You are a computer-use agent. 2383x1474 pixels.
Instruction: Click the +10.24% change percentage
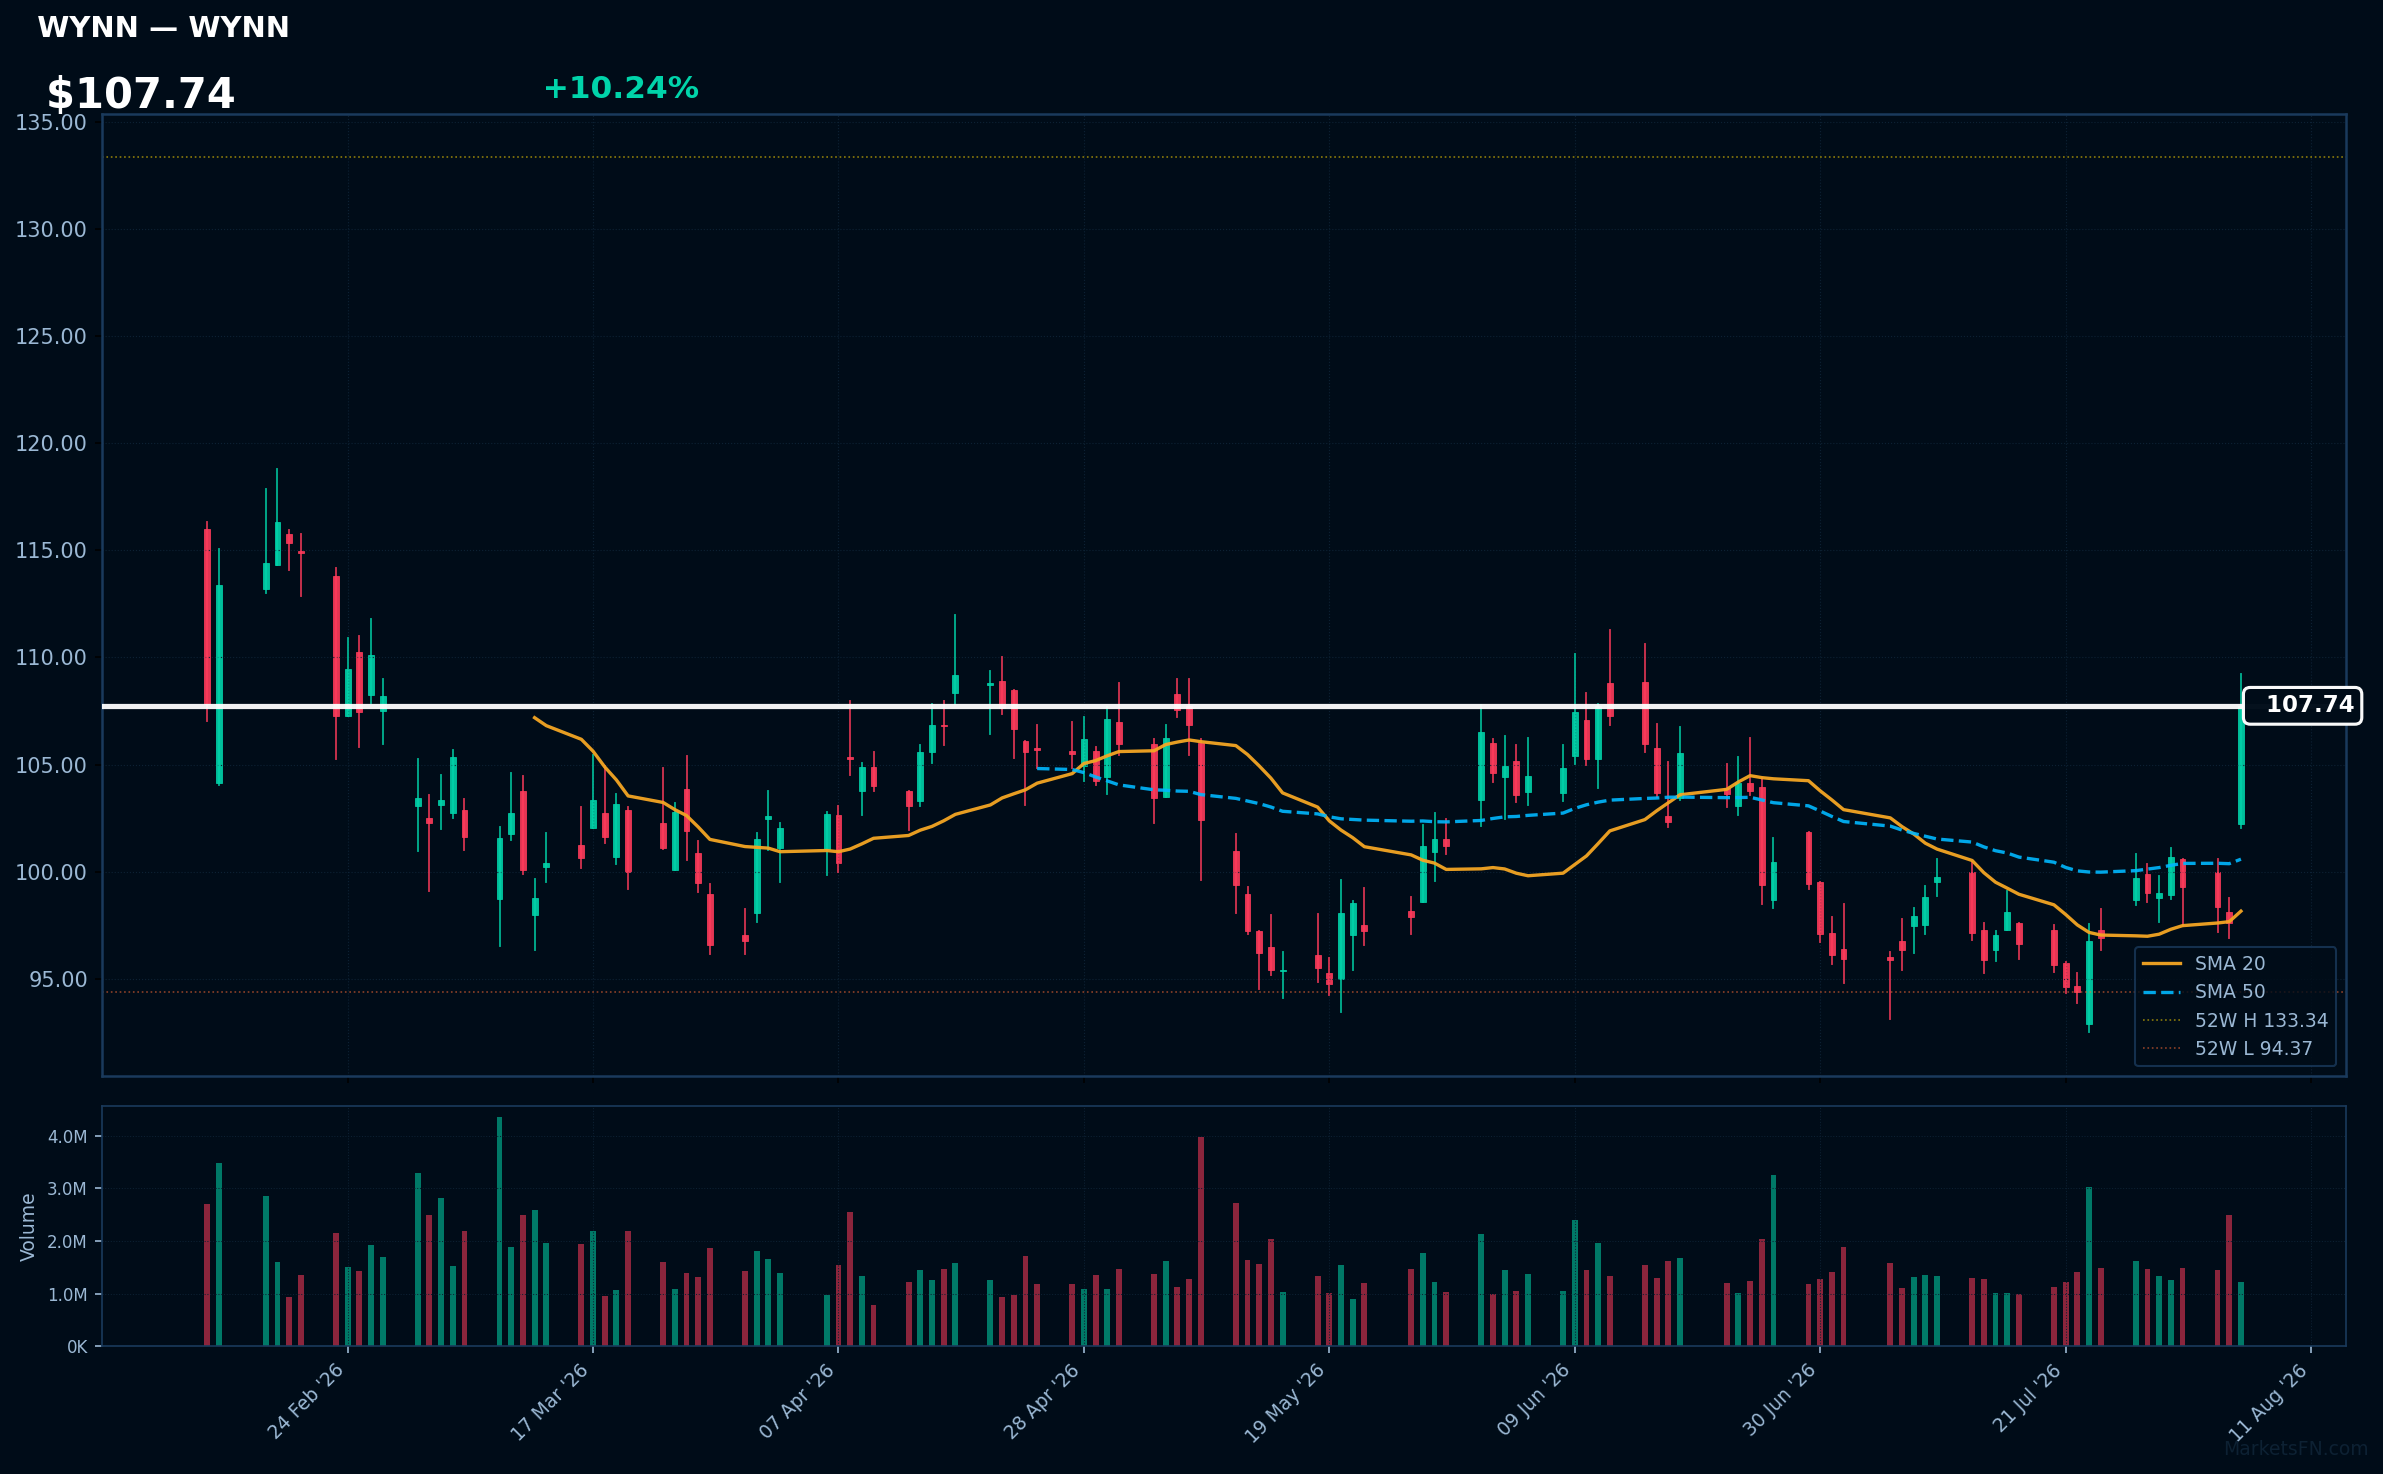pos(620,88)
